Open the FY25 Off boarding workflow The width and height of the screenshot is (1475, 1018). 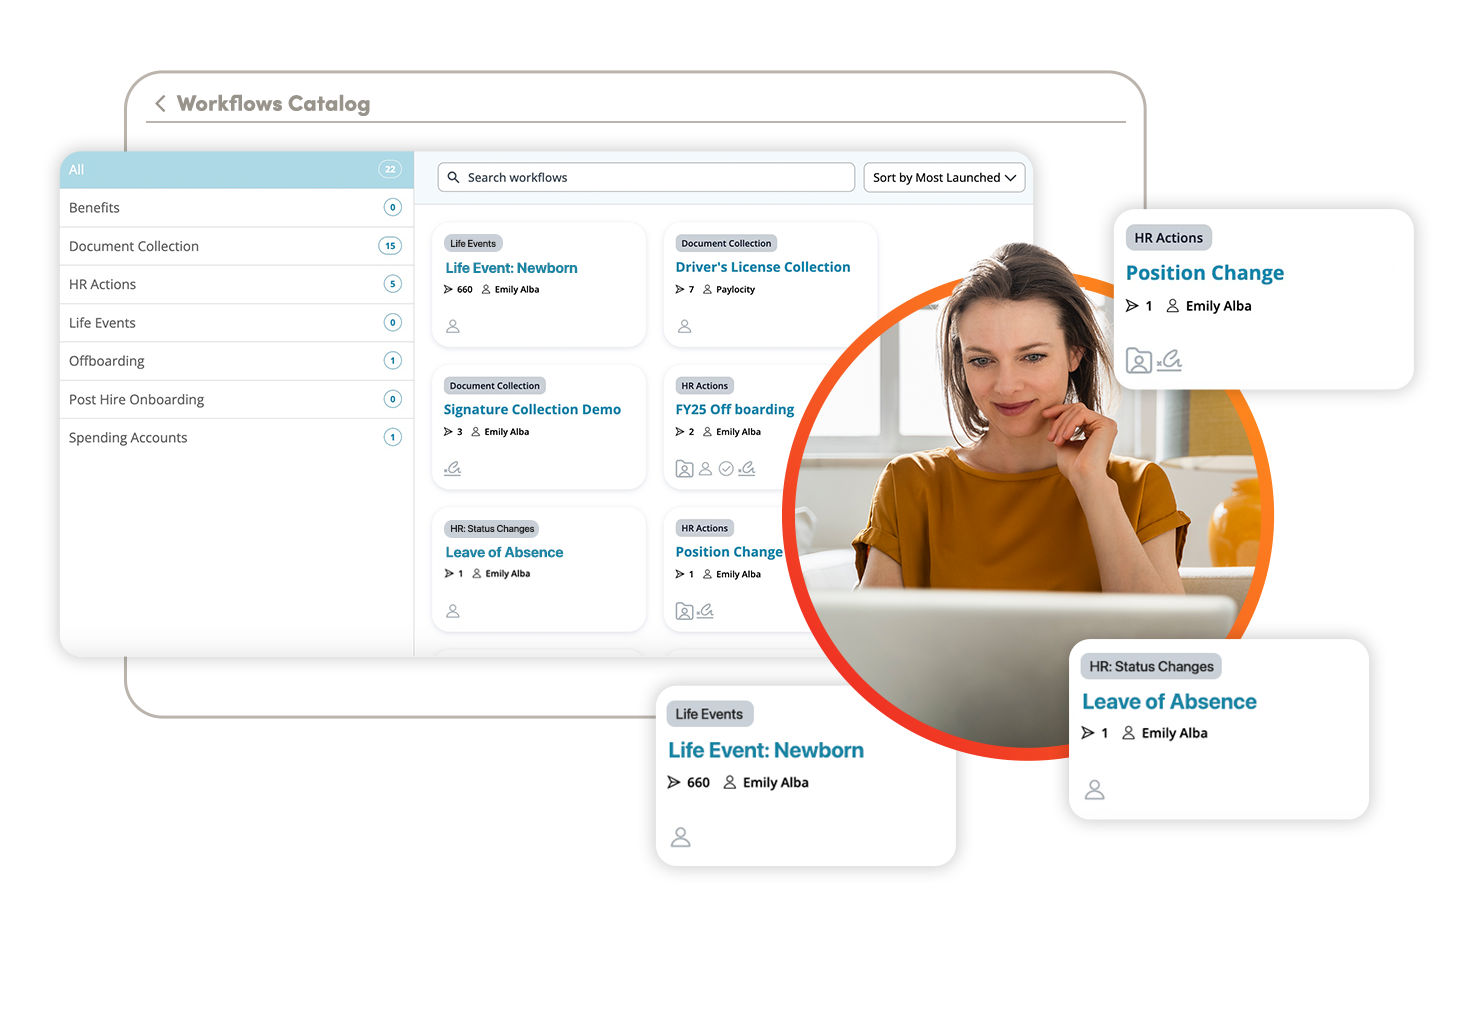[735, 409]
